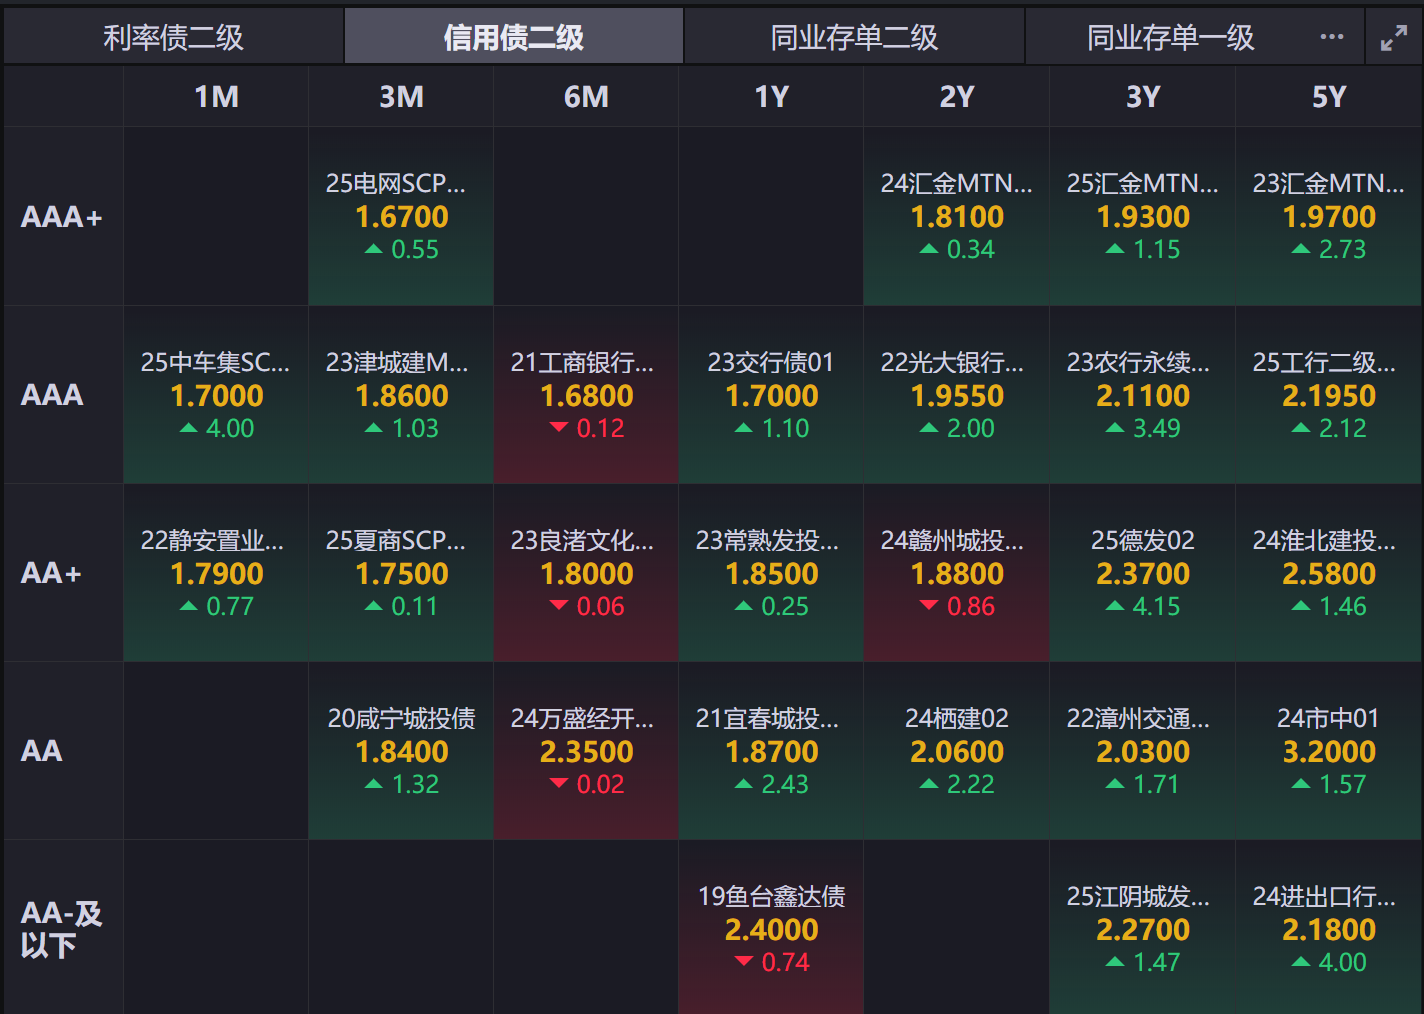Open bond 23常熟发投... at 1.8500
Image resolution: width=1424 pixels, height=1014 pixels.
point(771,573)
